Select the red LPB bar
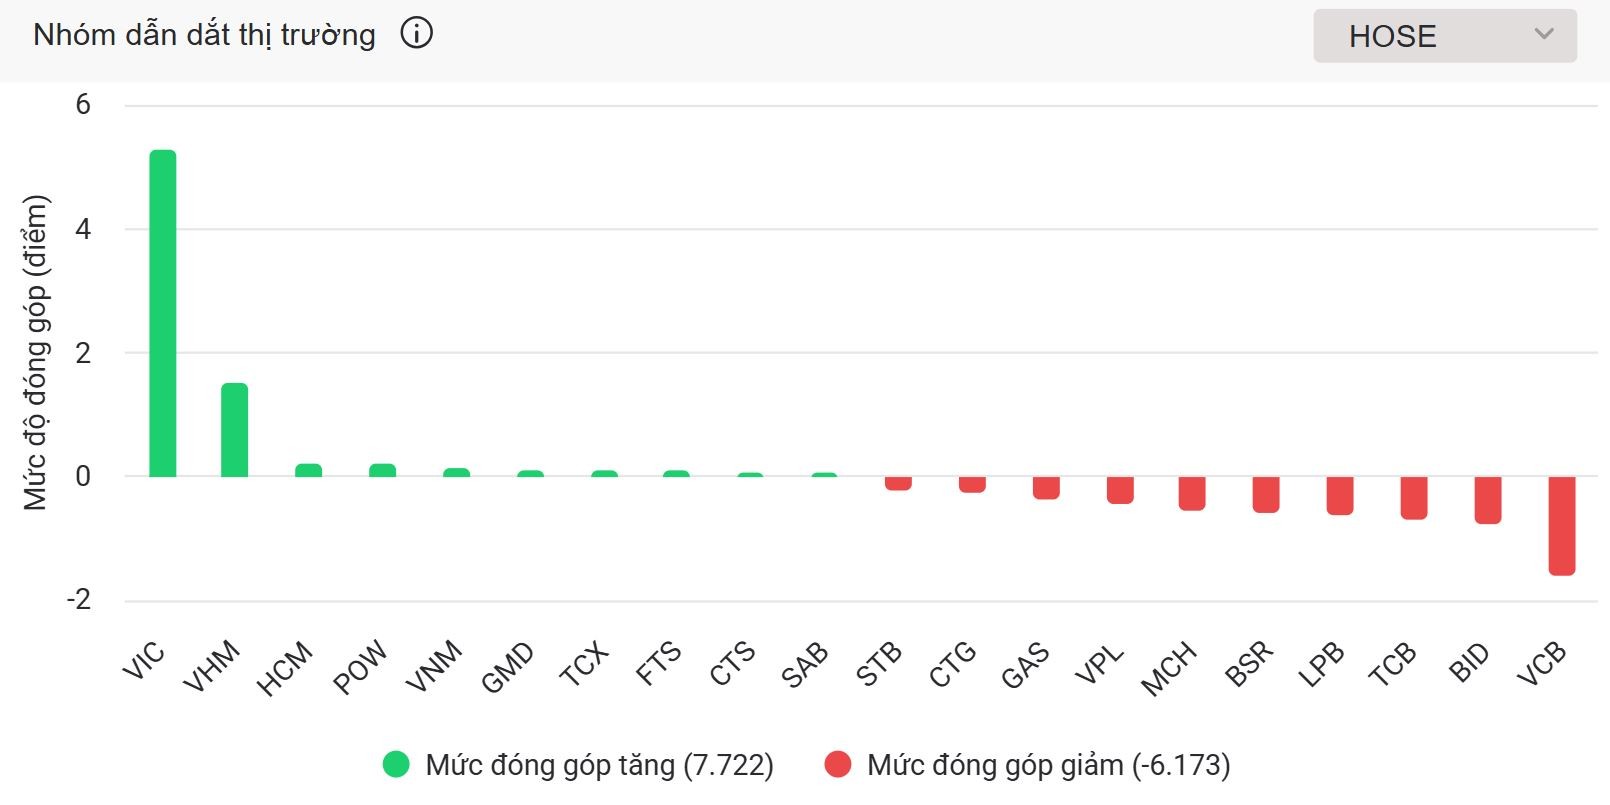1610x805 pixels. (x=1340, y=496)
